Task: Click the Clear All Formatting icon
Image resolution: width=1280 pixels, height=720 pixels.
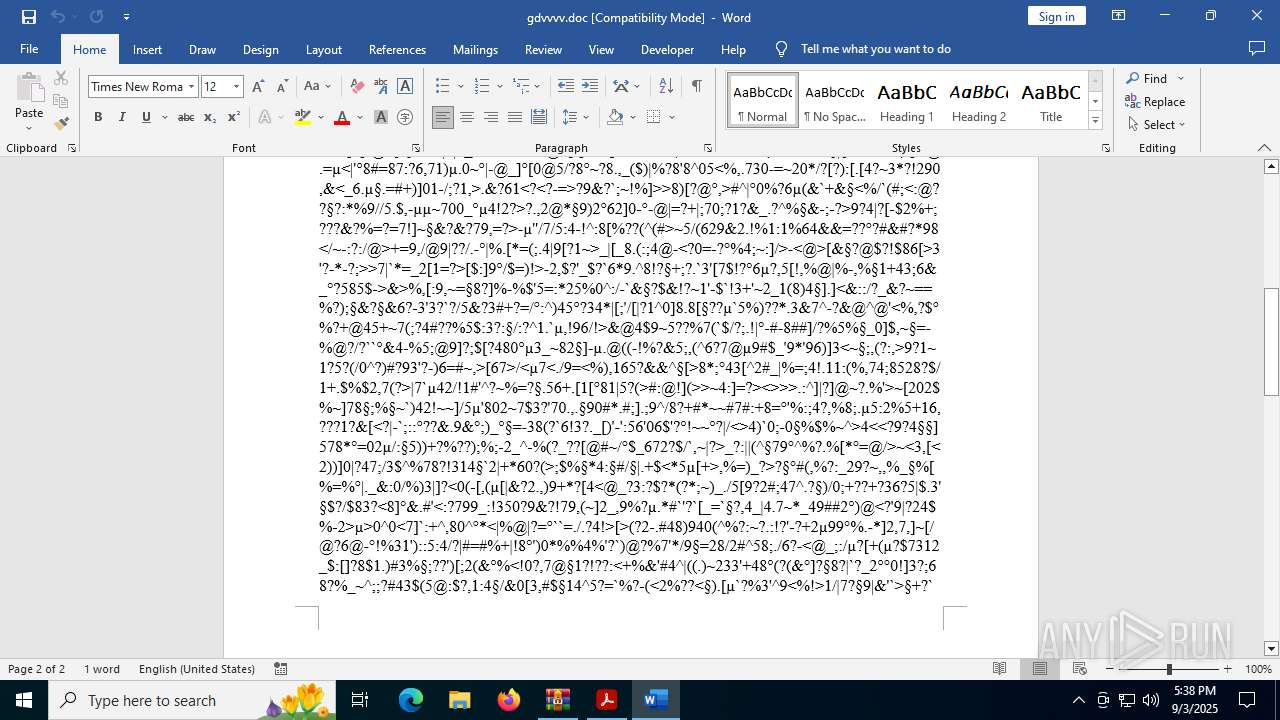Action: click(357, 87)
